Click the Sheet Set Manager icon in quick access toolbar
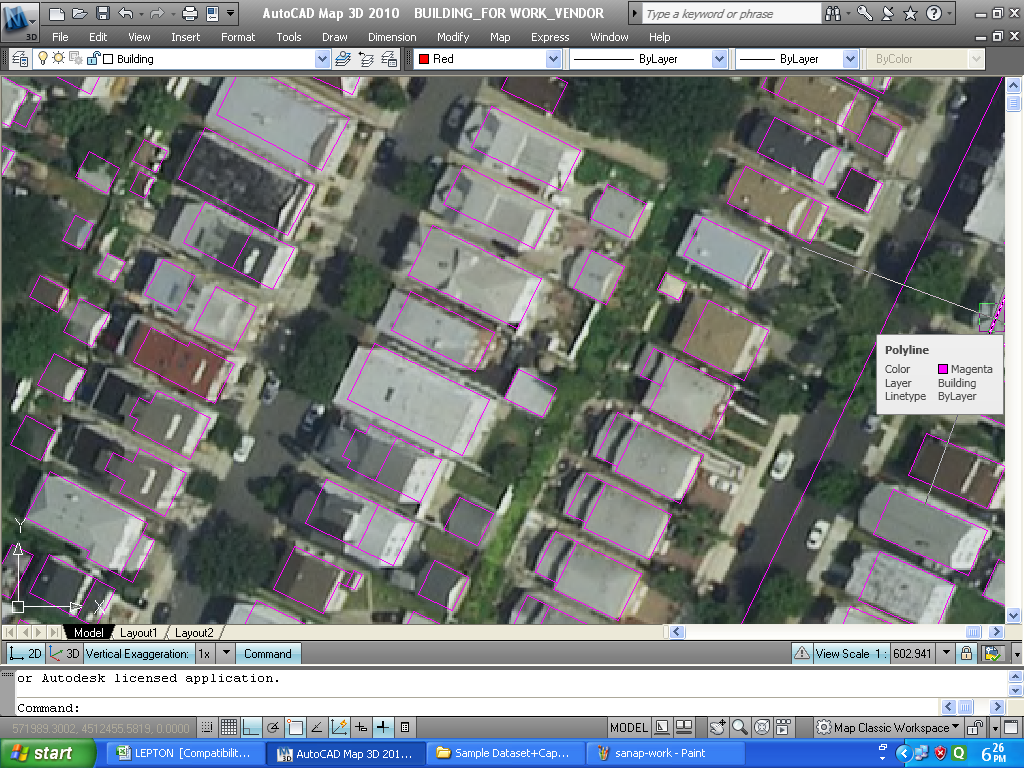This screenshot has height=768, width=1024. pyautogui.click(x=212, y=13)
